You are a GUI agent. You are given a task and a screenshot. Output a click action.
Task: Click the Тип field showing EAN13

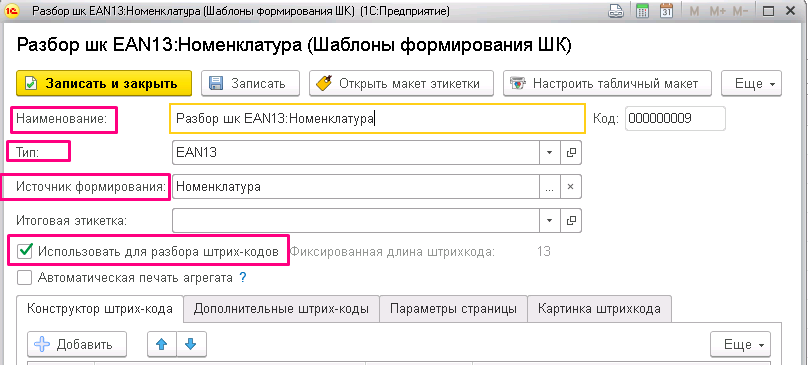pos(356,153)
